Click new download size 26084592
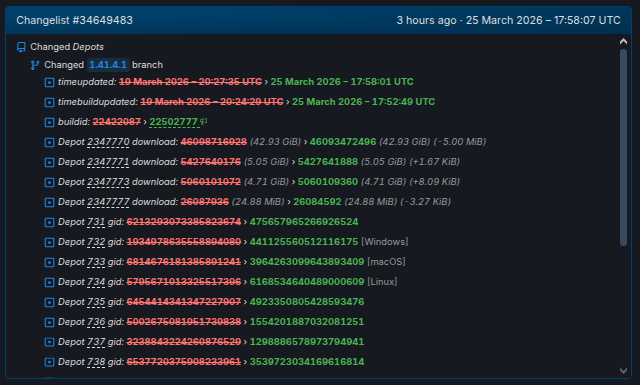The height and width of the screenshot is (385, 640). pyautogui.click(x=317, y=202)
